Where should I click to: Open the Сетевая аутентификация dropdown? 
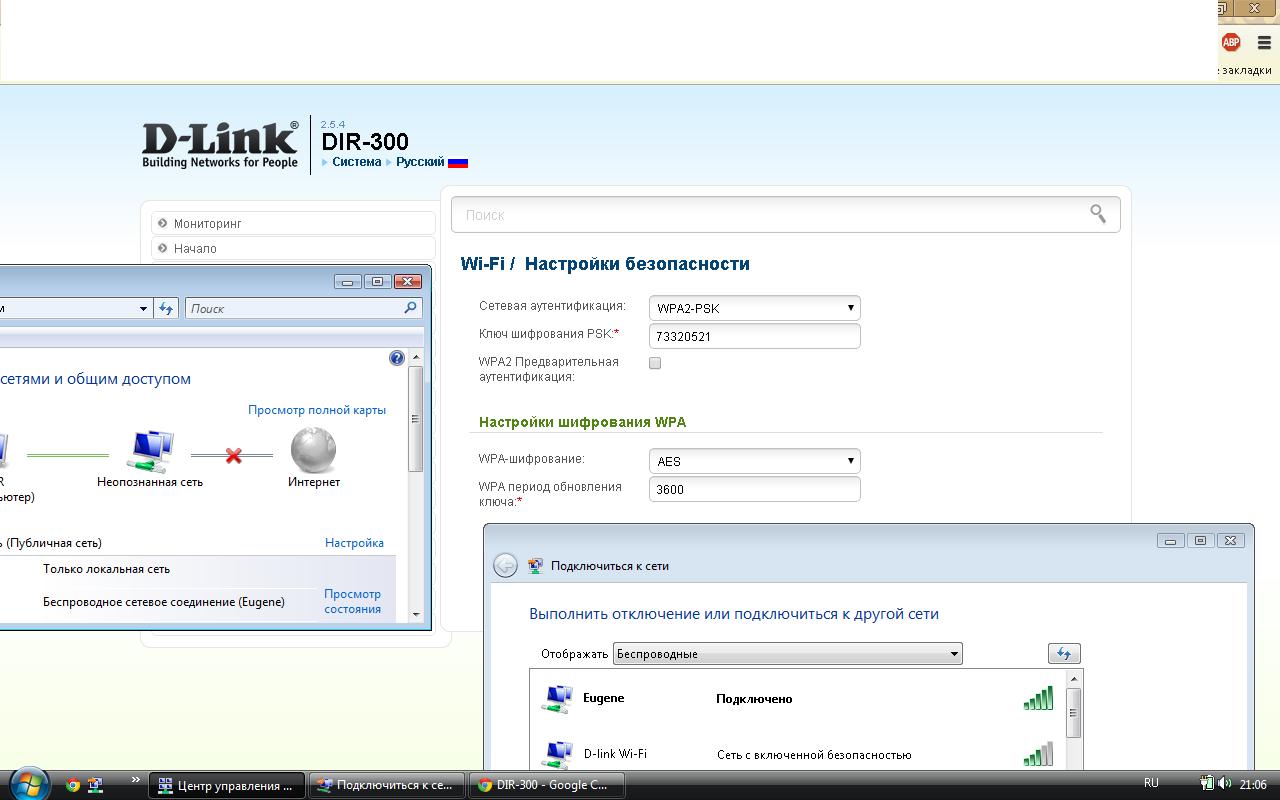pos(755,308)
